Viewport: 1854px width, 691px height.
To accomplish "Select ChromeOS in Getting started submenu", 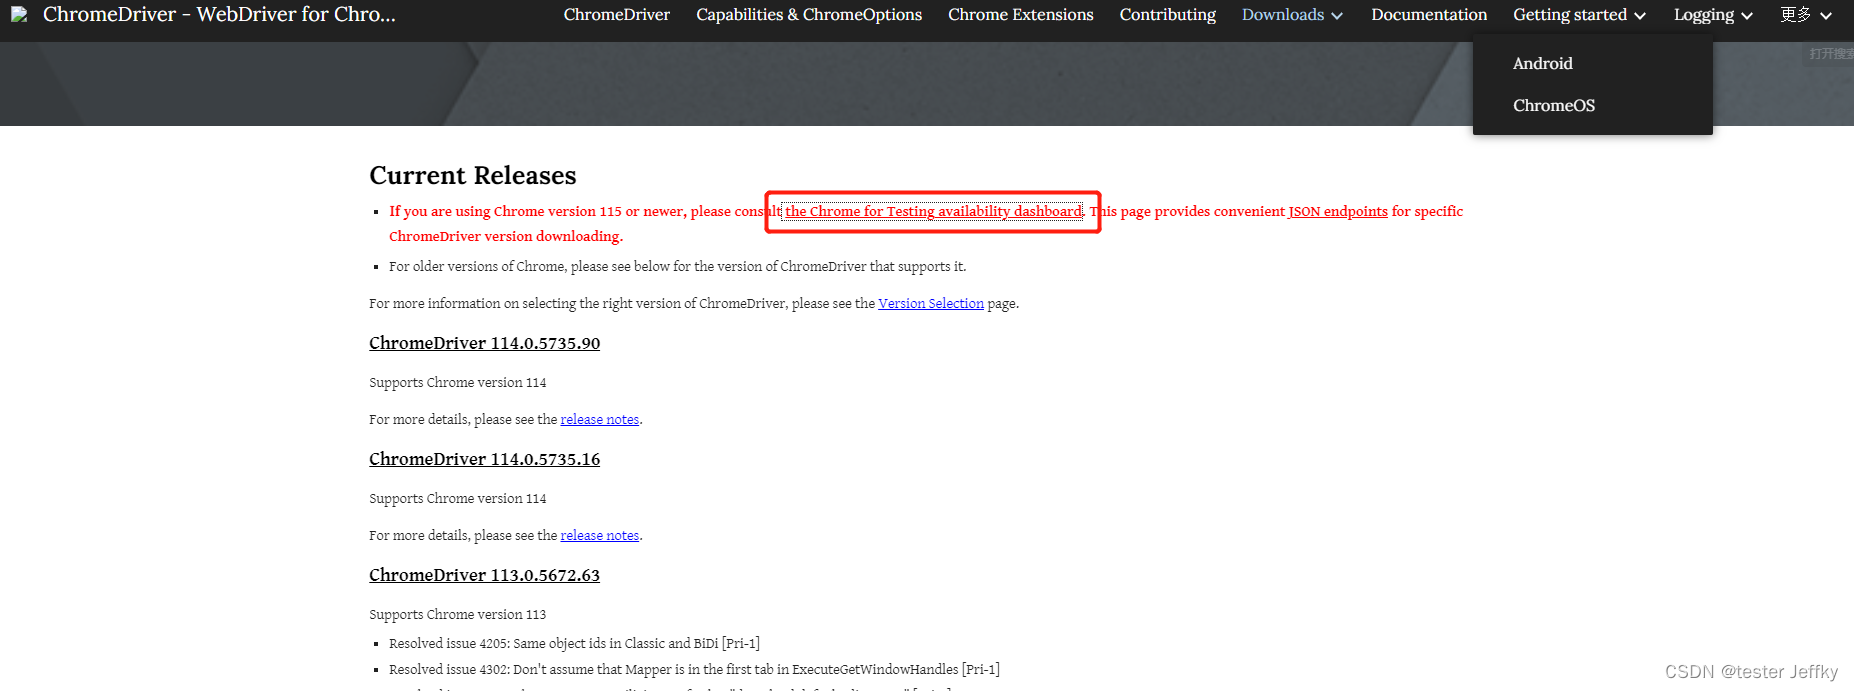I will 1554,105.
